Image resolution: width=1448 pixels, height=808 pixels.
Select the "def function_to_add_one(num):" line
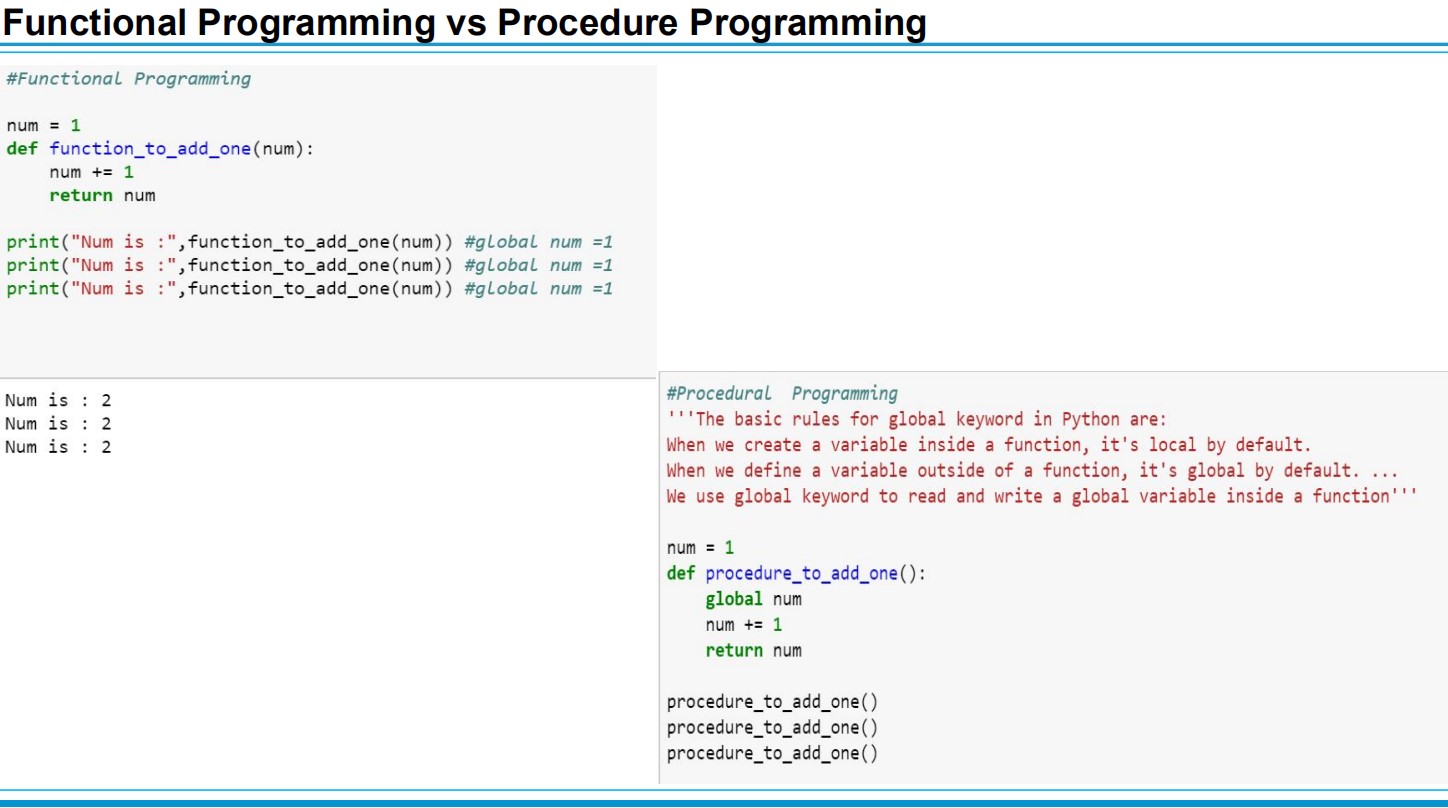pos(160,149)
